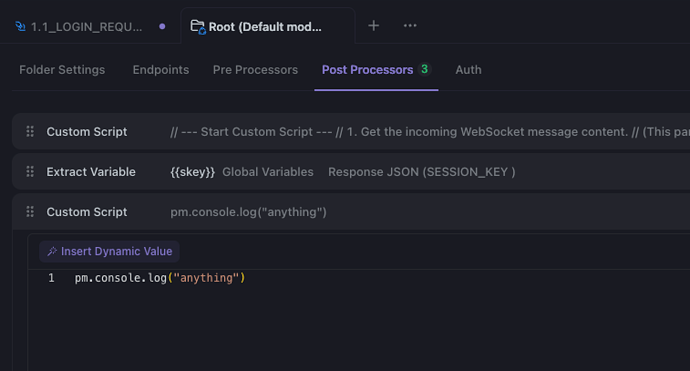The height and width of the screenshot is (371, 690).
Task: Open the Folder Settings tab
Action: (62, 70)
